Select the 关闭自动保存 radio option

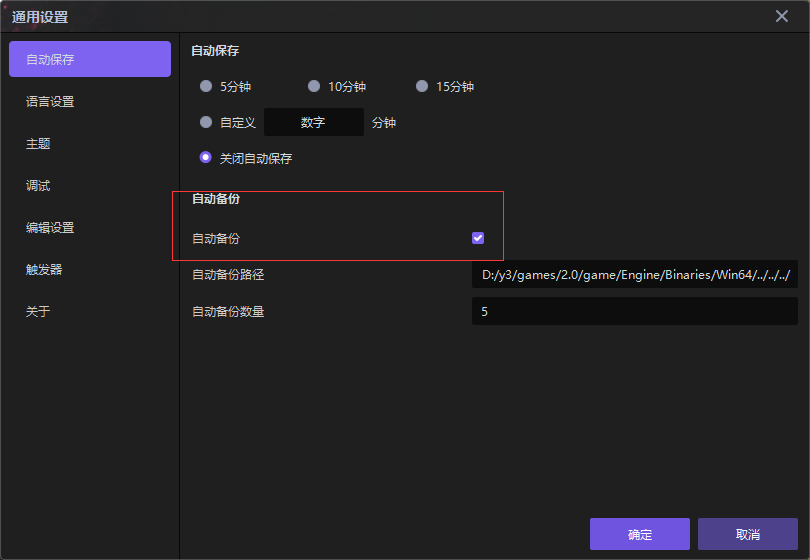point(206,158)
